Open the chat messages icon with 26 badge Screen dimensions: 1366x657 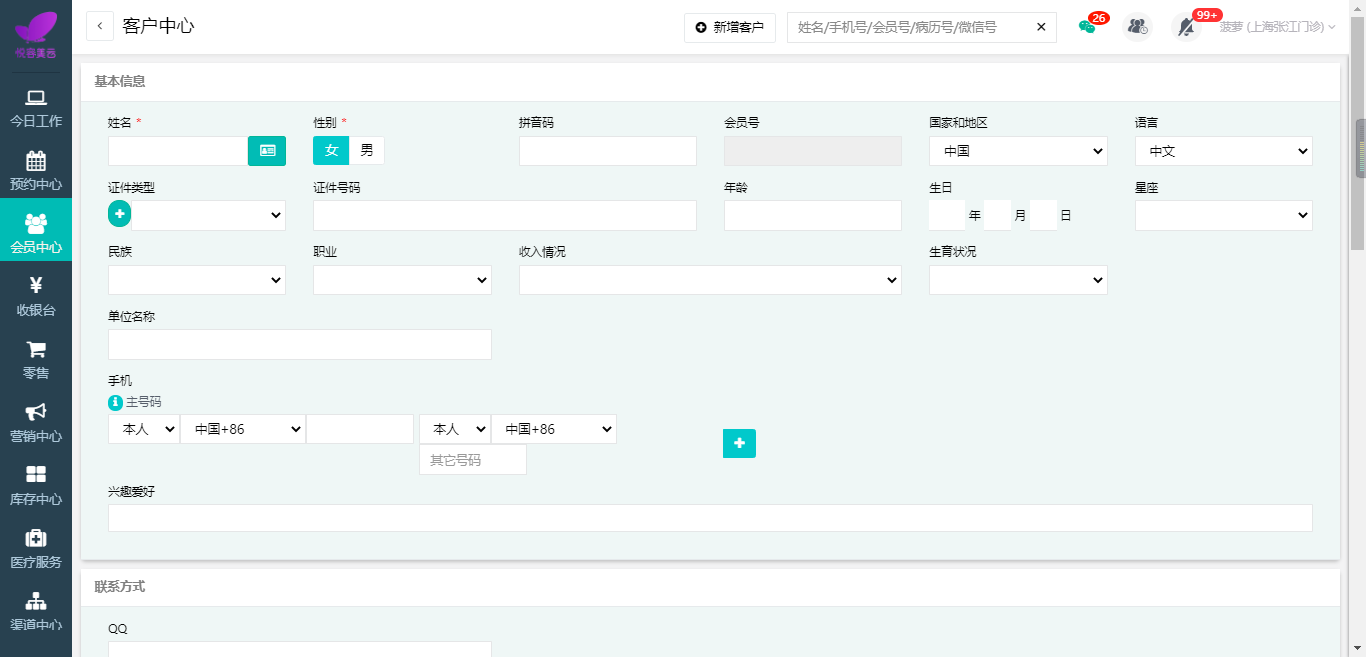click(x=1087, y=27)
